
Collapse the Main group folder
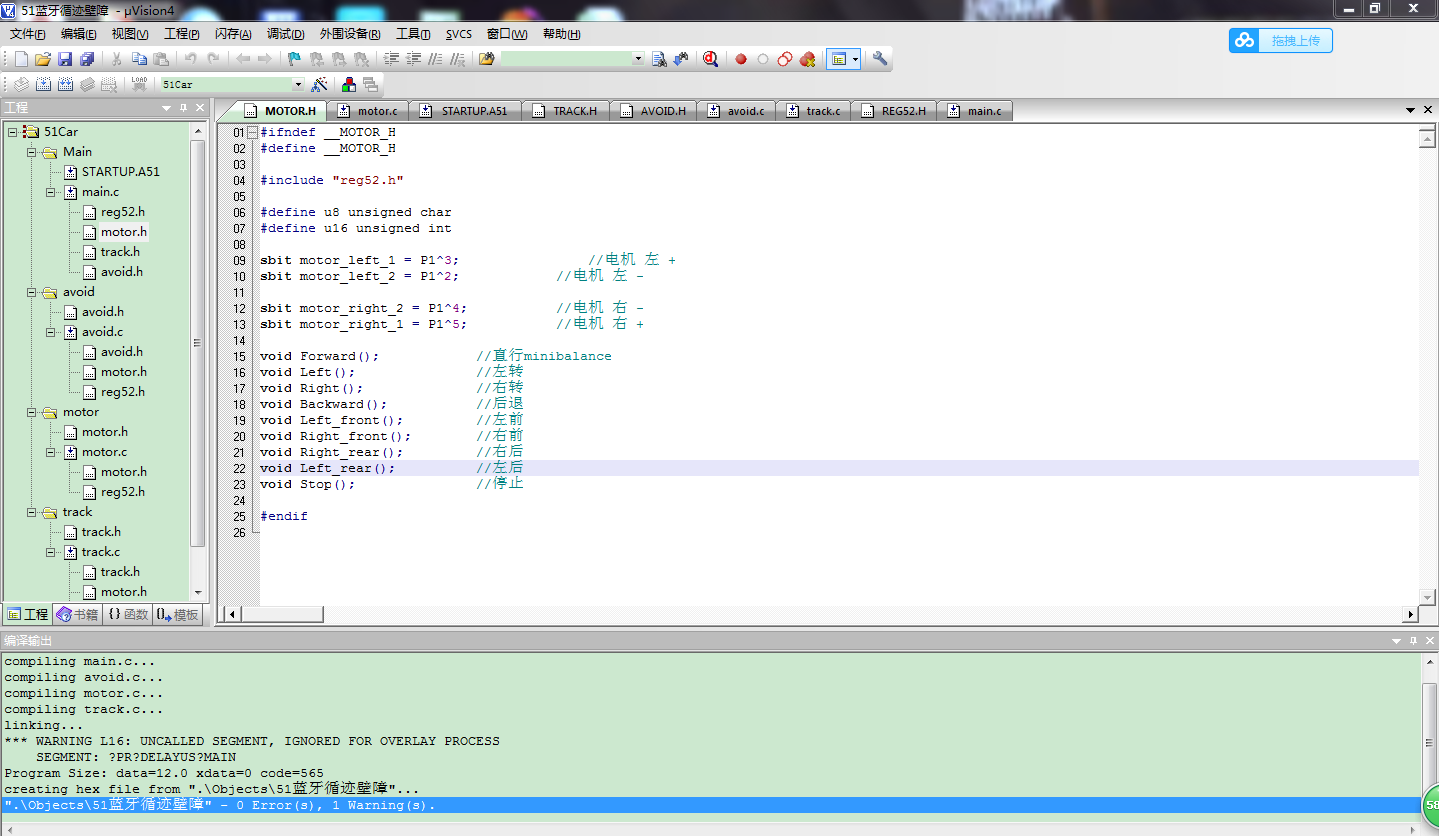[x=31, y=152]
